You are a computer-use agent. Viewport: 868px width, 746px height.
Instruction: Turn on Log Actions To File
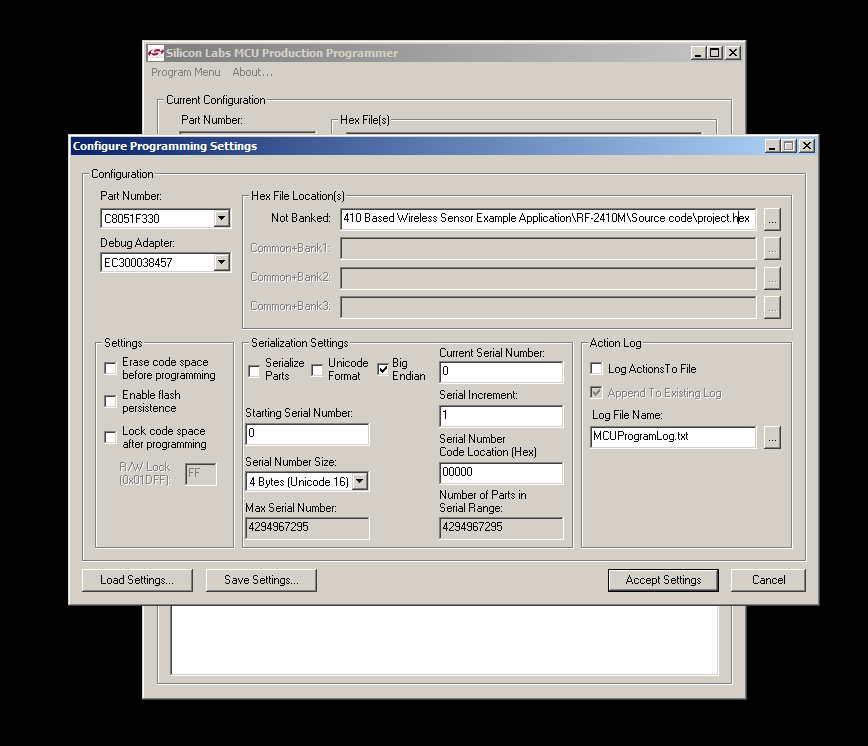coord(595,368)
